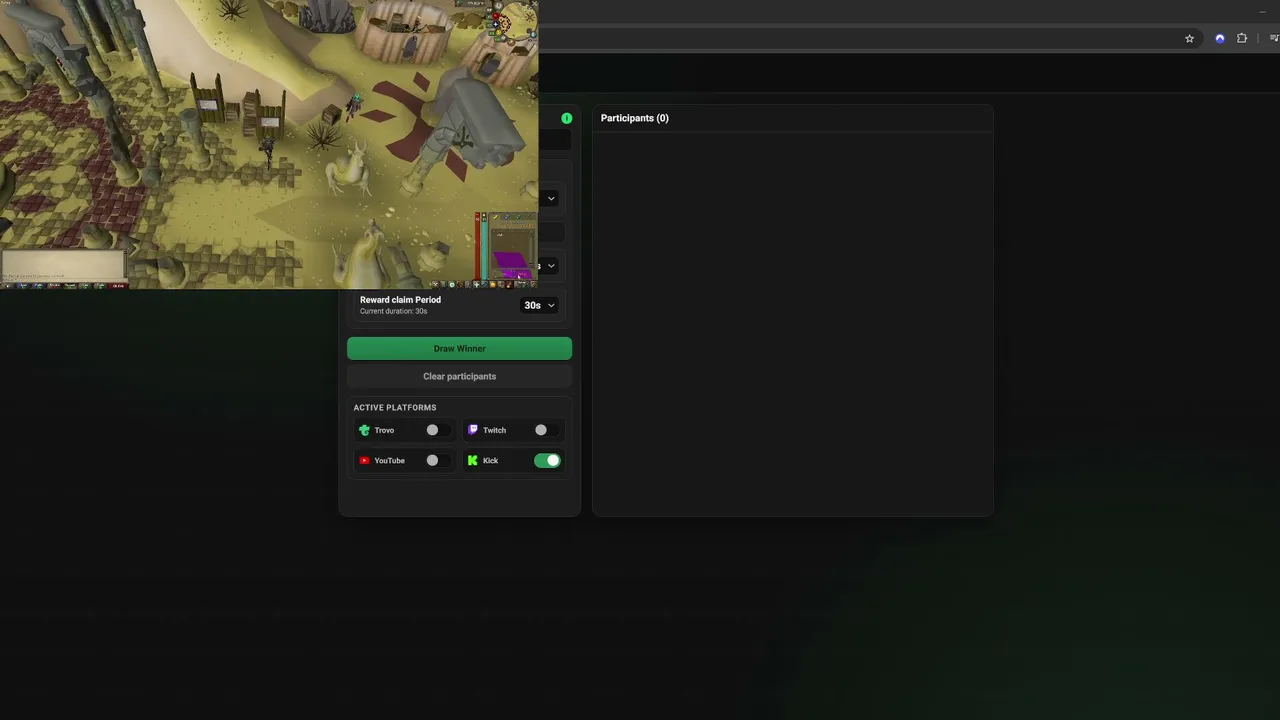
Task: Click the green info status icon
Action: click(567, 118)
